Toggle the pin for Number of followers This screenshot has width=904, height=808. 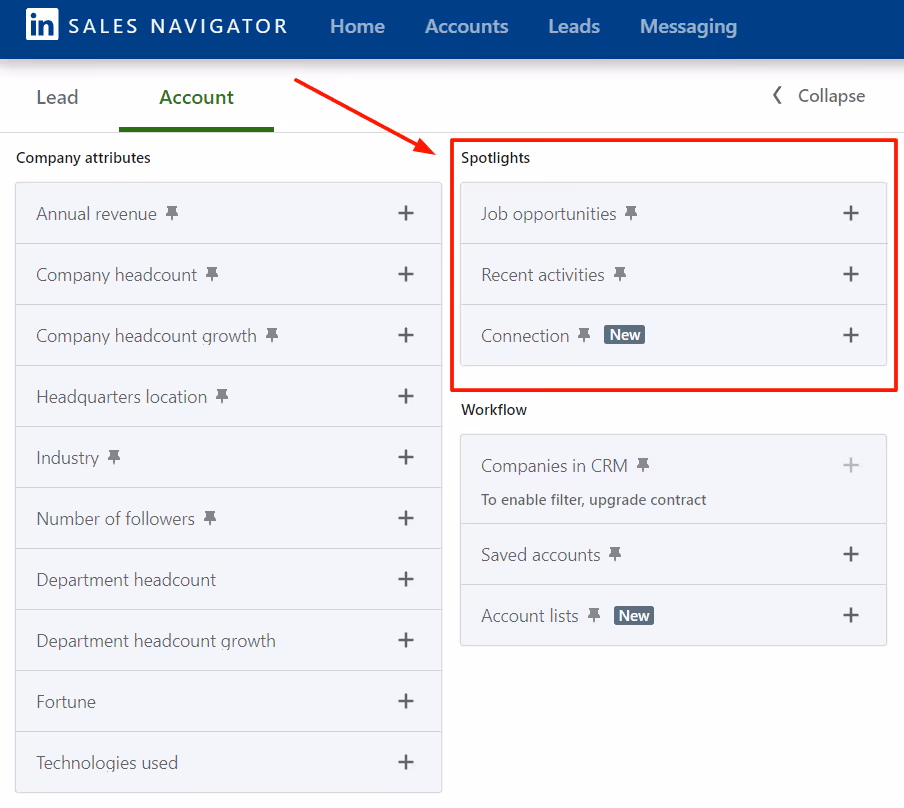[x=209, y=518]
